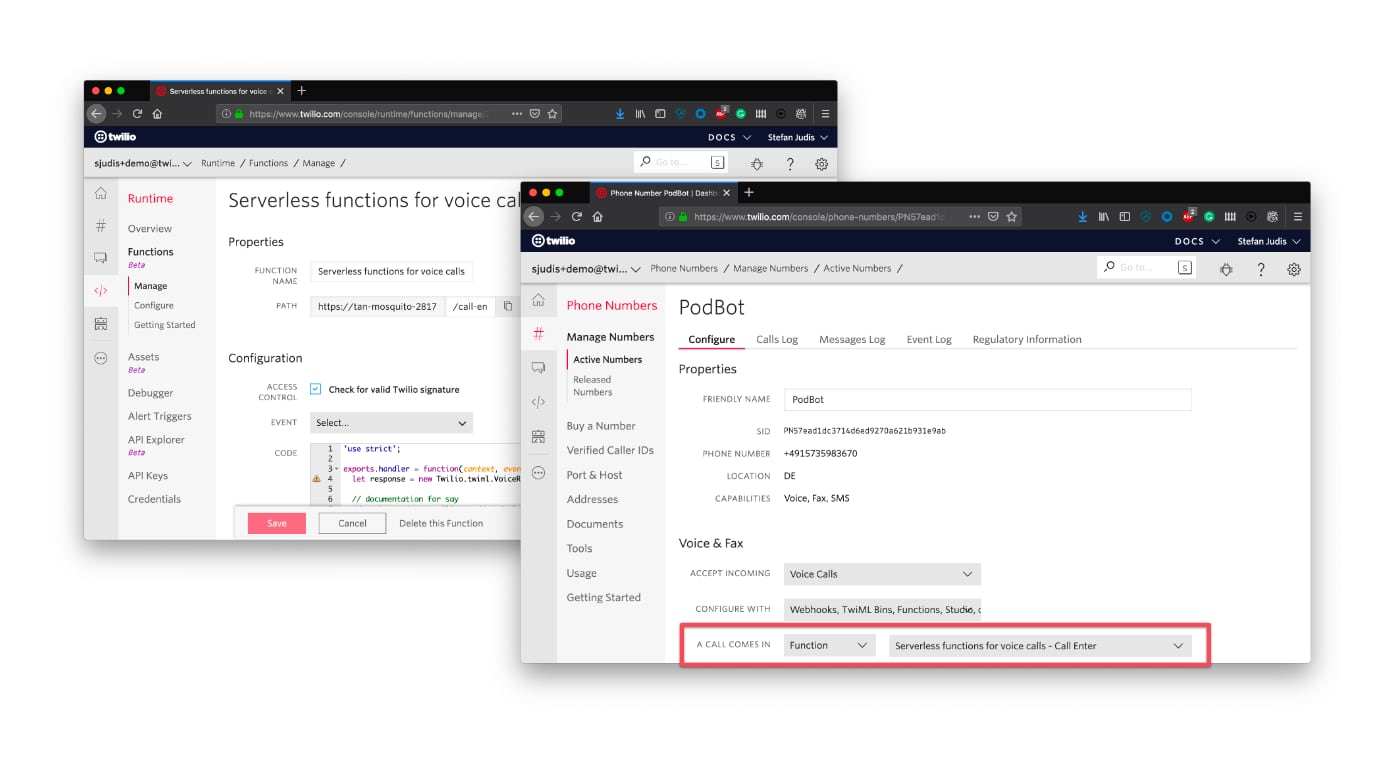Click the Runtime code icon in Functions window sidebar
This screenshot has width=1400, height=781.
pos(101,291)
